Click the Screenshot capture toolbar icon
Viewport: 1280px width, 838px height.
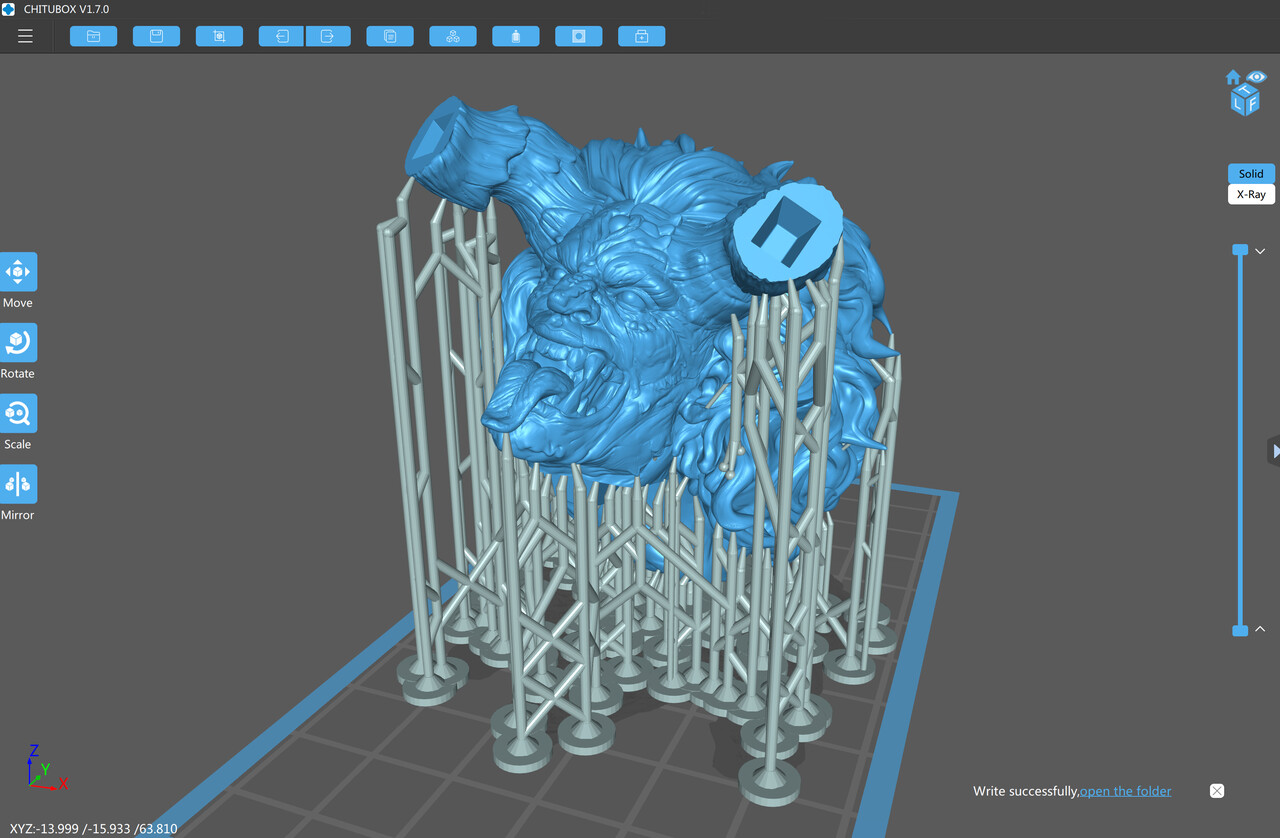(x=219, y=36)
